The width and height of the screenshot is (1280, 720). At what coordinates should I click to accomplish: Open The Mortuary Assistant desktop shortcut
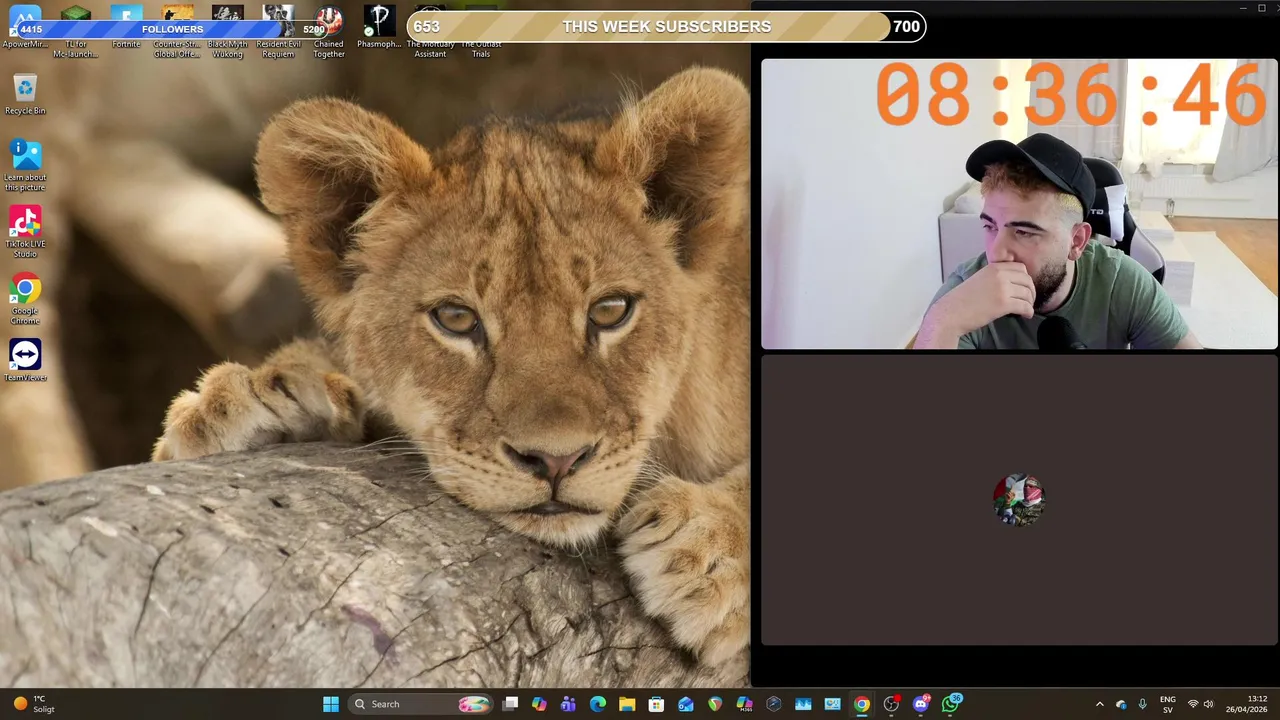[430, 32]
